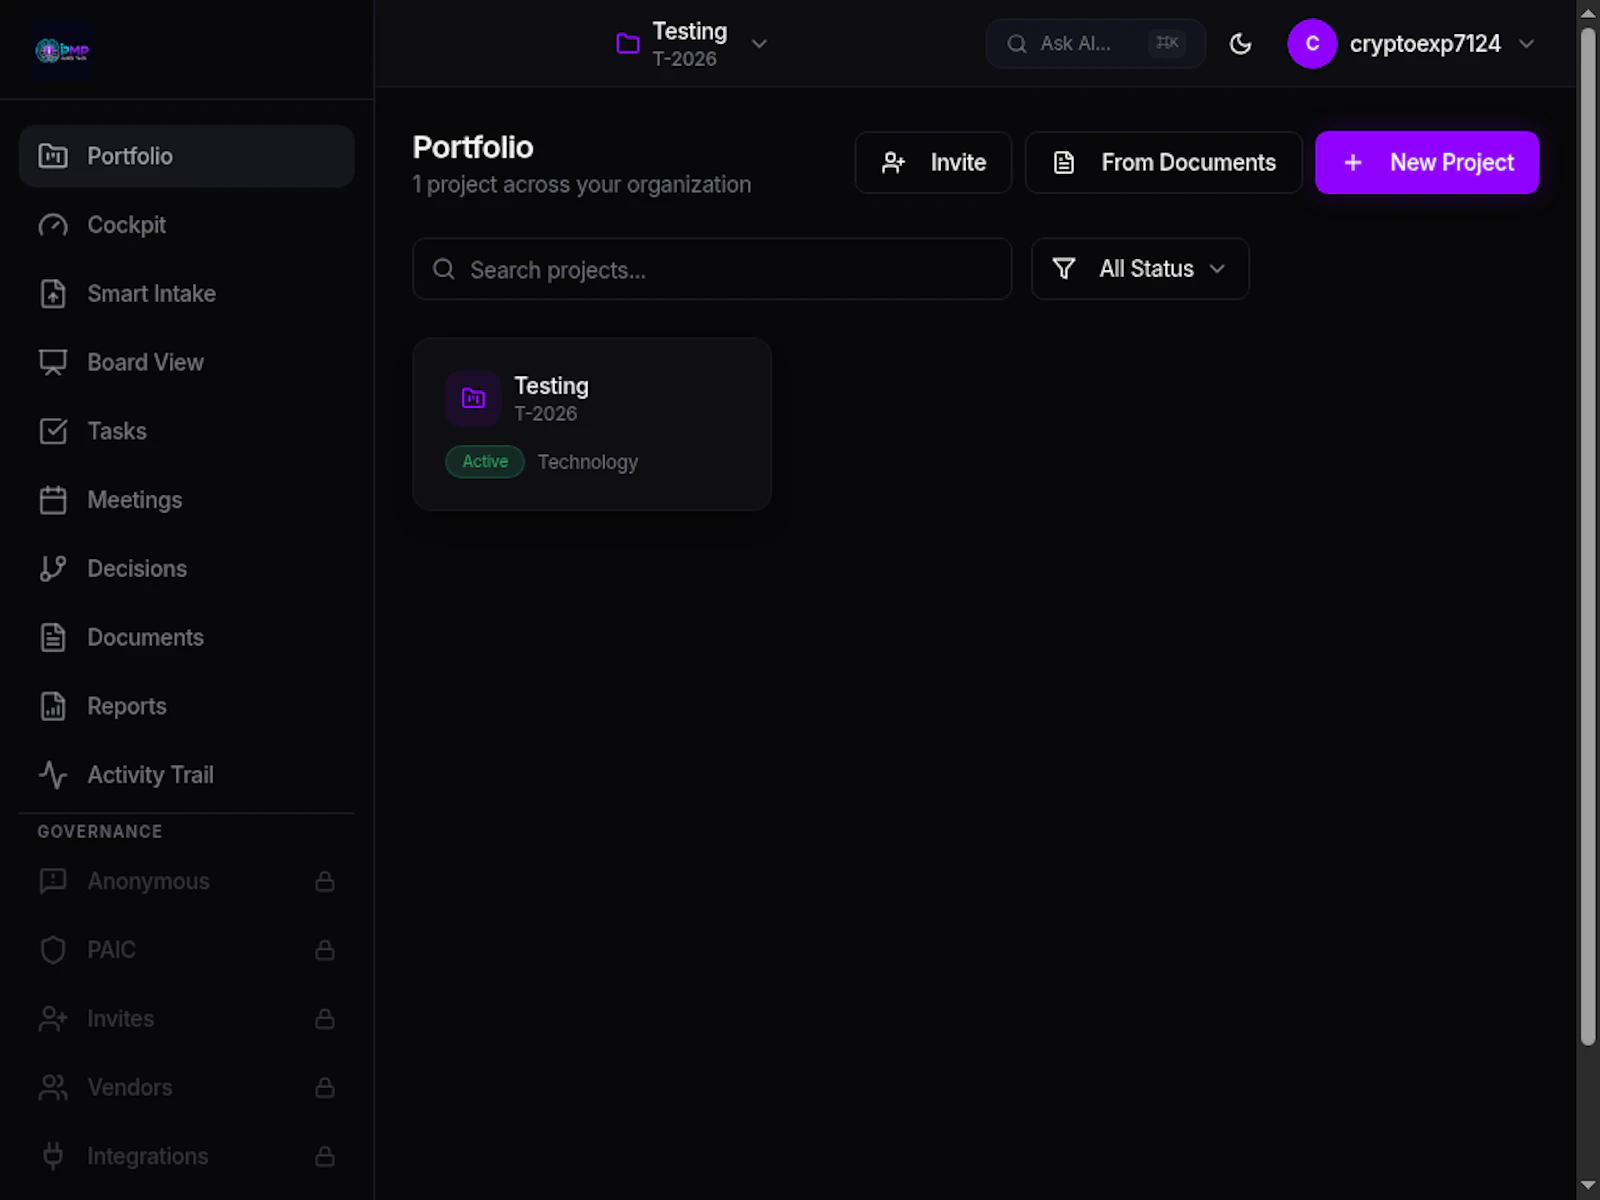
Task: Click the BMP logo in sidebar header
Action: pyautogui.click(x=62, y=50)
